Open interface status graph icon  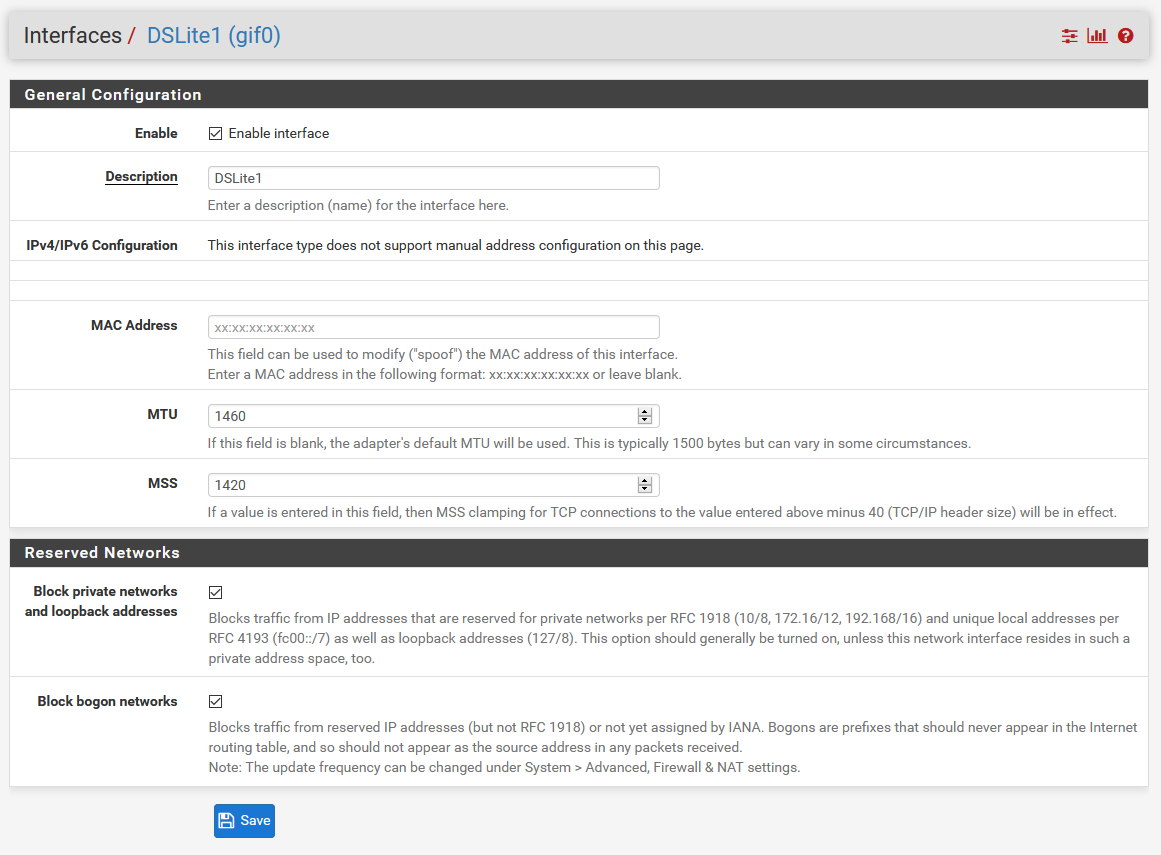[x=1097, y=36]
